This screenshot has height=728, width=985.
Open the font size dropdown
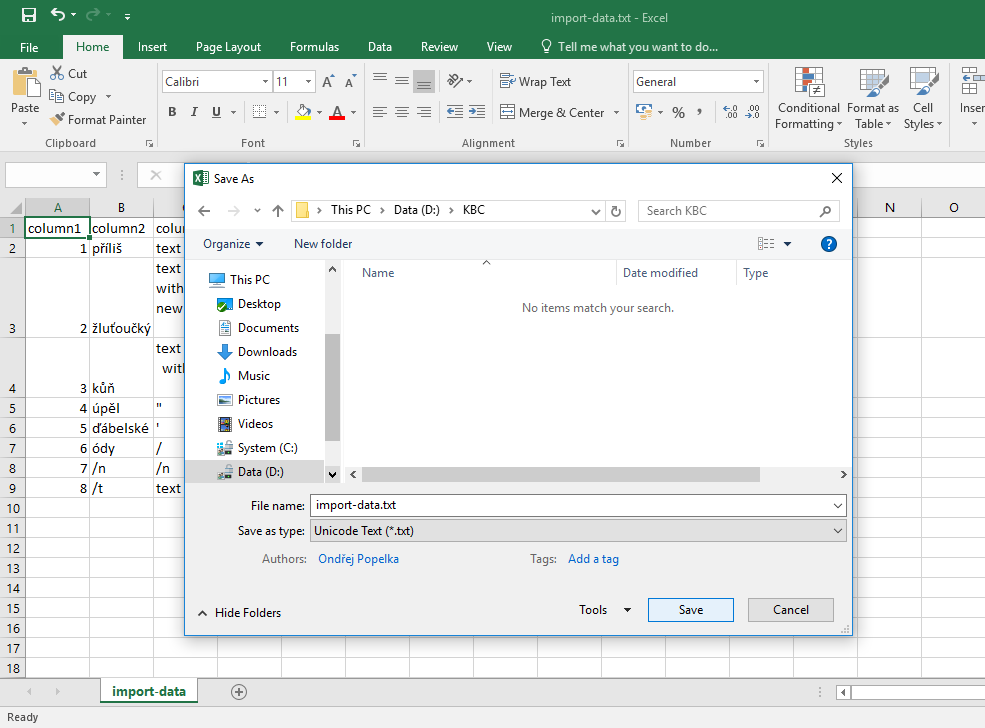click(308, 82)
